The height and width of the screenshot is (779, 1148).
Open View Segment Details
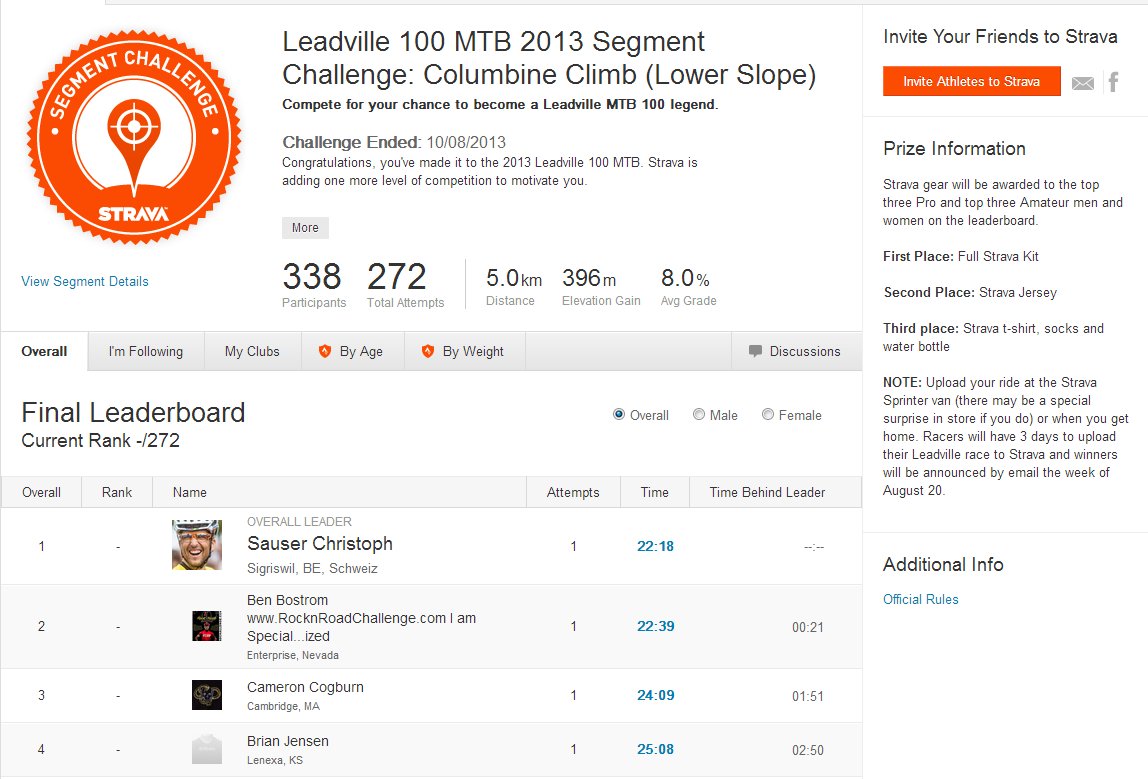pyautogui.click(x=85, y=281)
